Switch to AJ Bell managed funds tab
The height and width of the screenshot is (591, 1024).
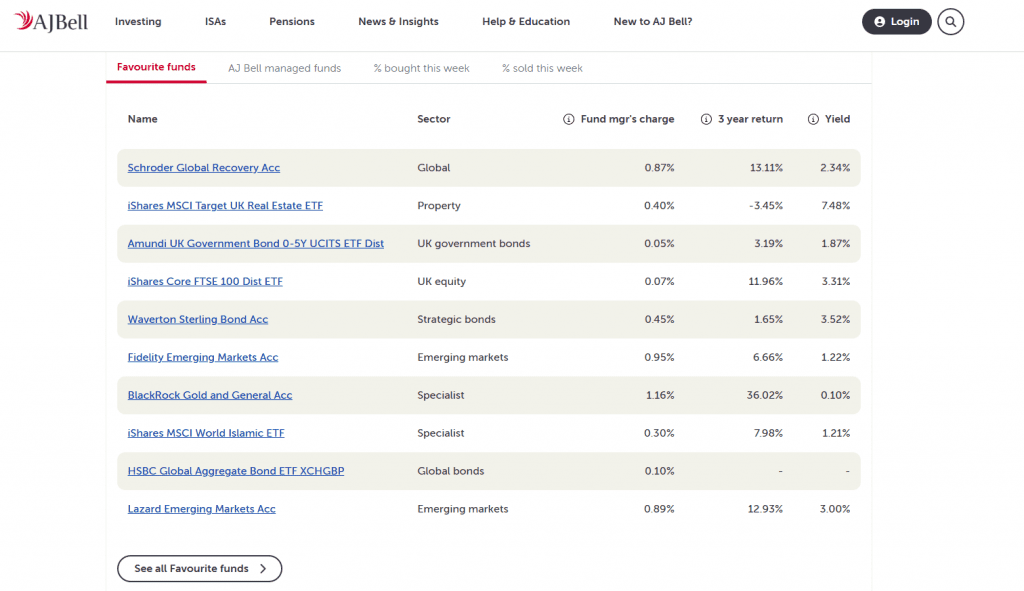click(284, 68)
